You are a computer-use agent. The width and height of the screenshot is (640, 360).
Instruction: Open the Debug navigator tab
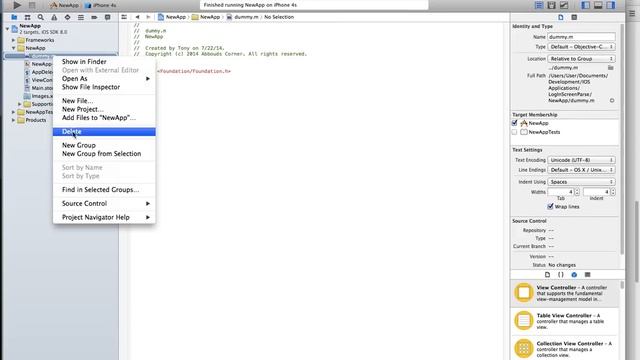coord(81,17)
